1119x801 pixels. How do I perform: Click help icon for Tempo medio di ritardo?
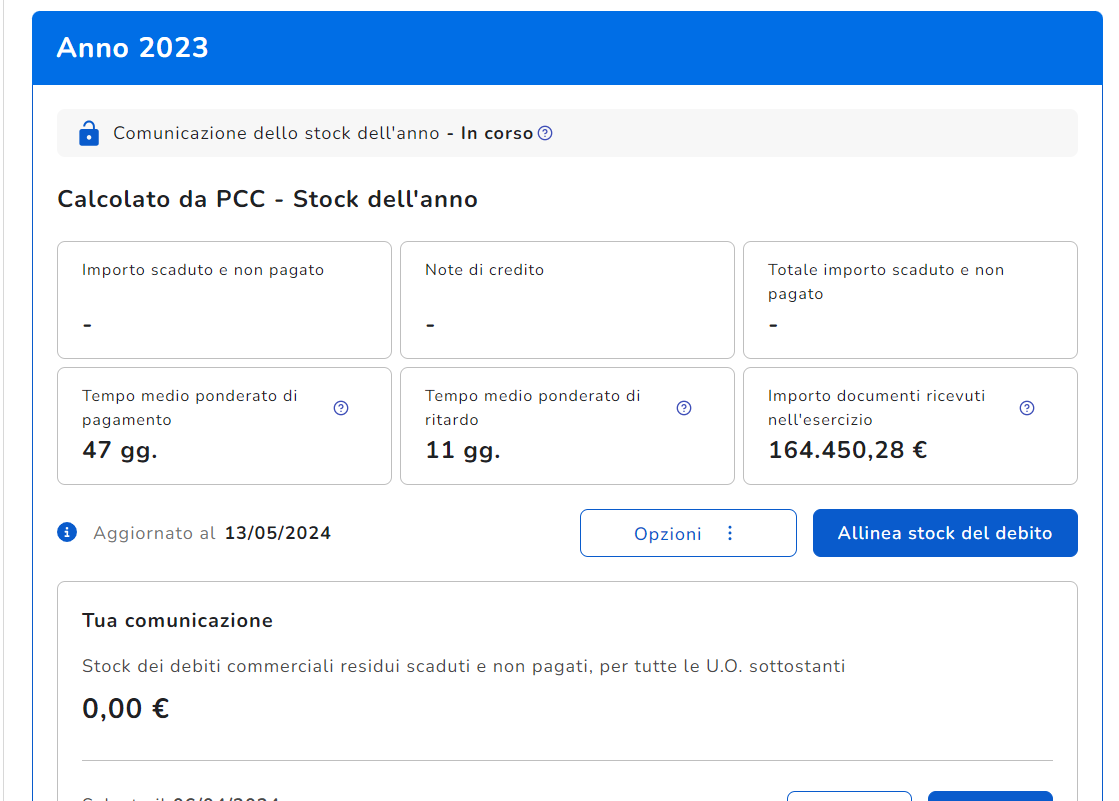click(684, 408)
